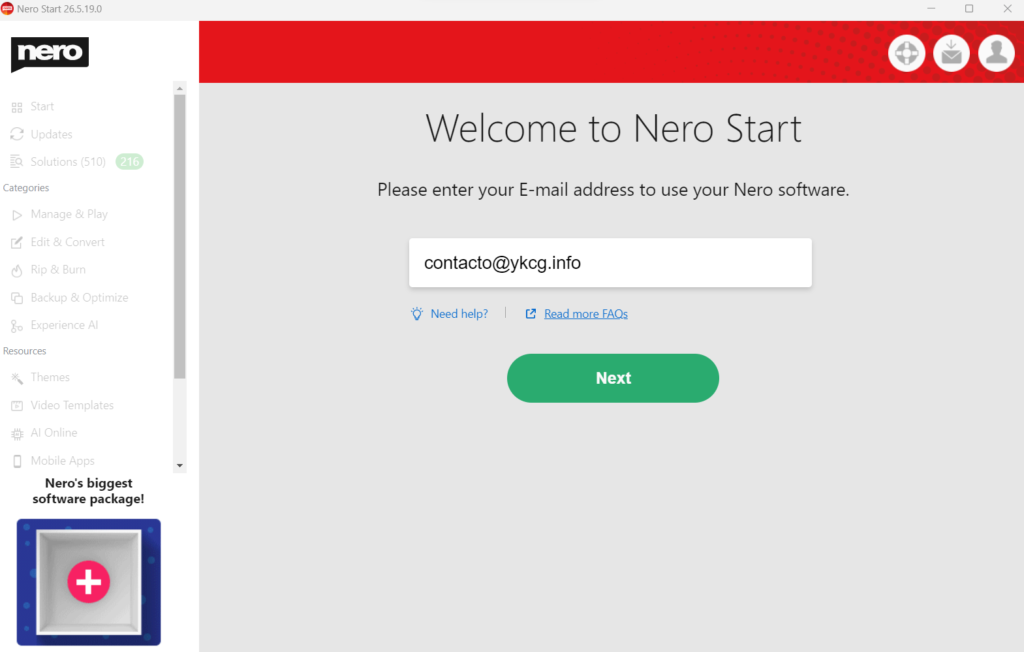
Task: Click the Categories heading text
Action: click(26, 187)
